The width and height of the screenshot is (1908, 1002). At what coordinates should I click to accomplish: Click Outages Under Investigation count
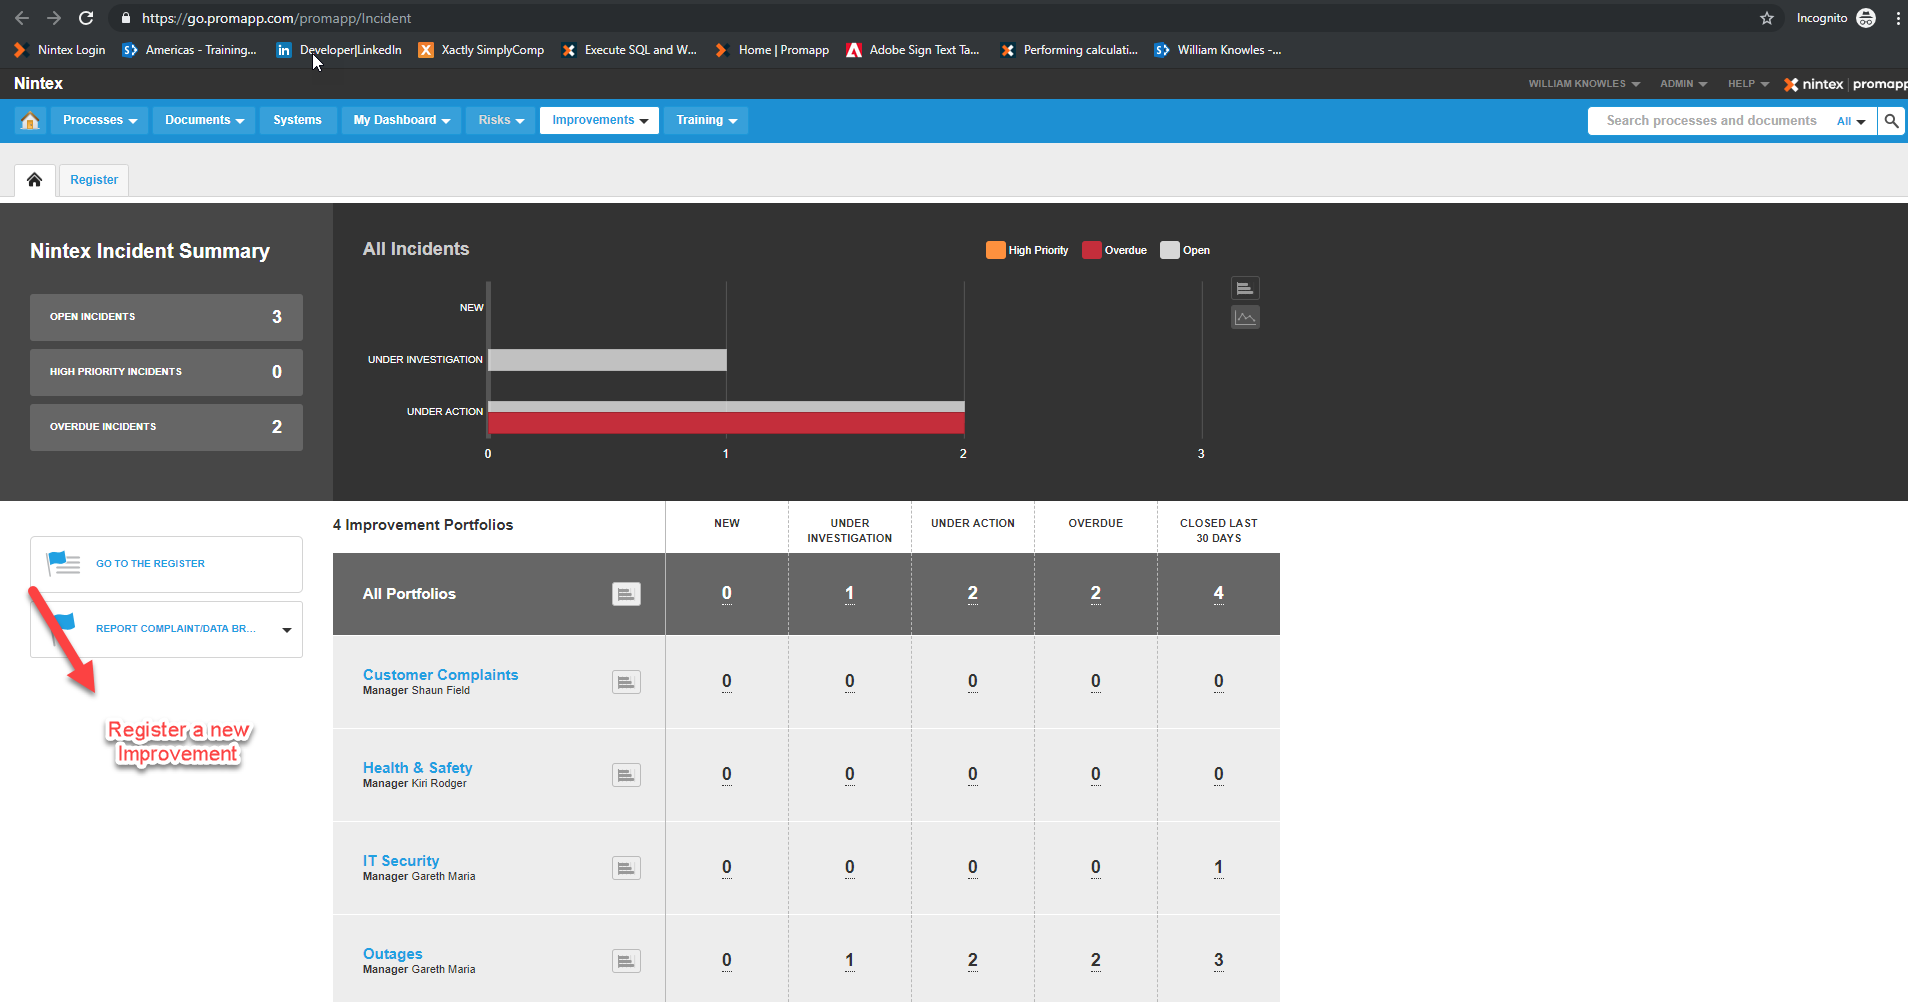[x=850, y=961]
